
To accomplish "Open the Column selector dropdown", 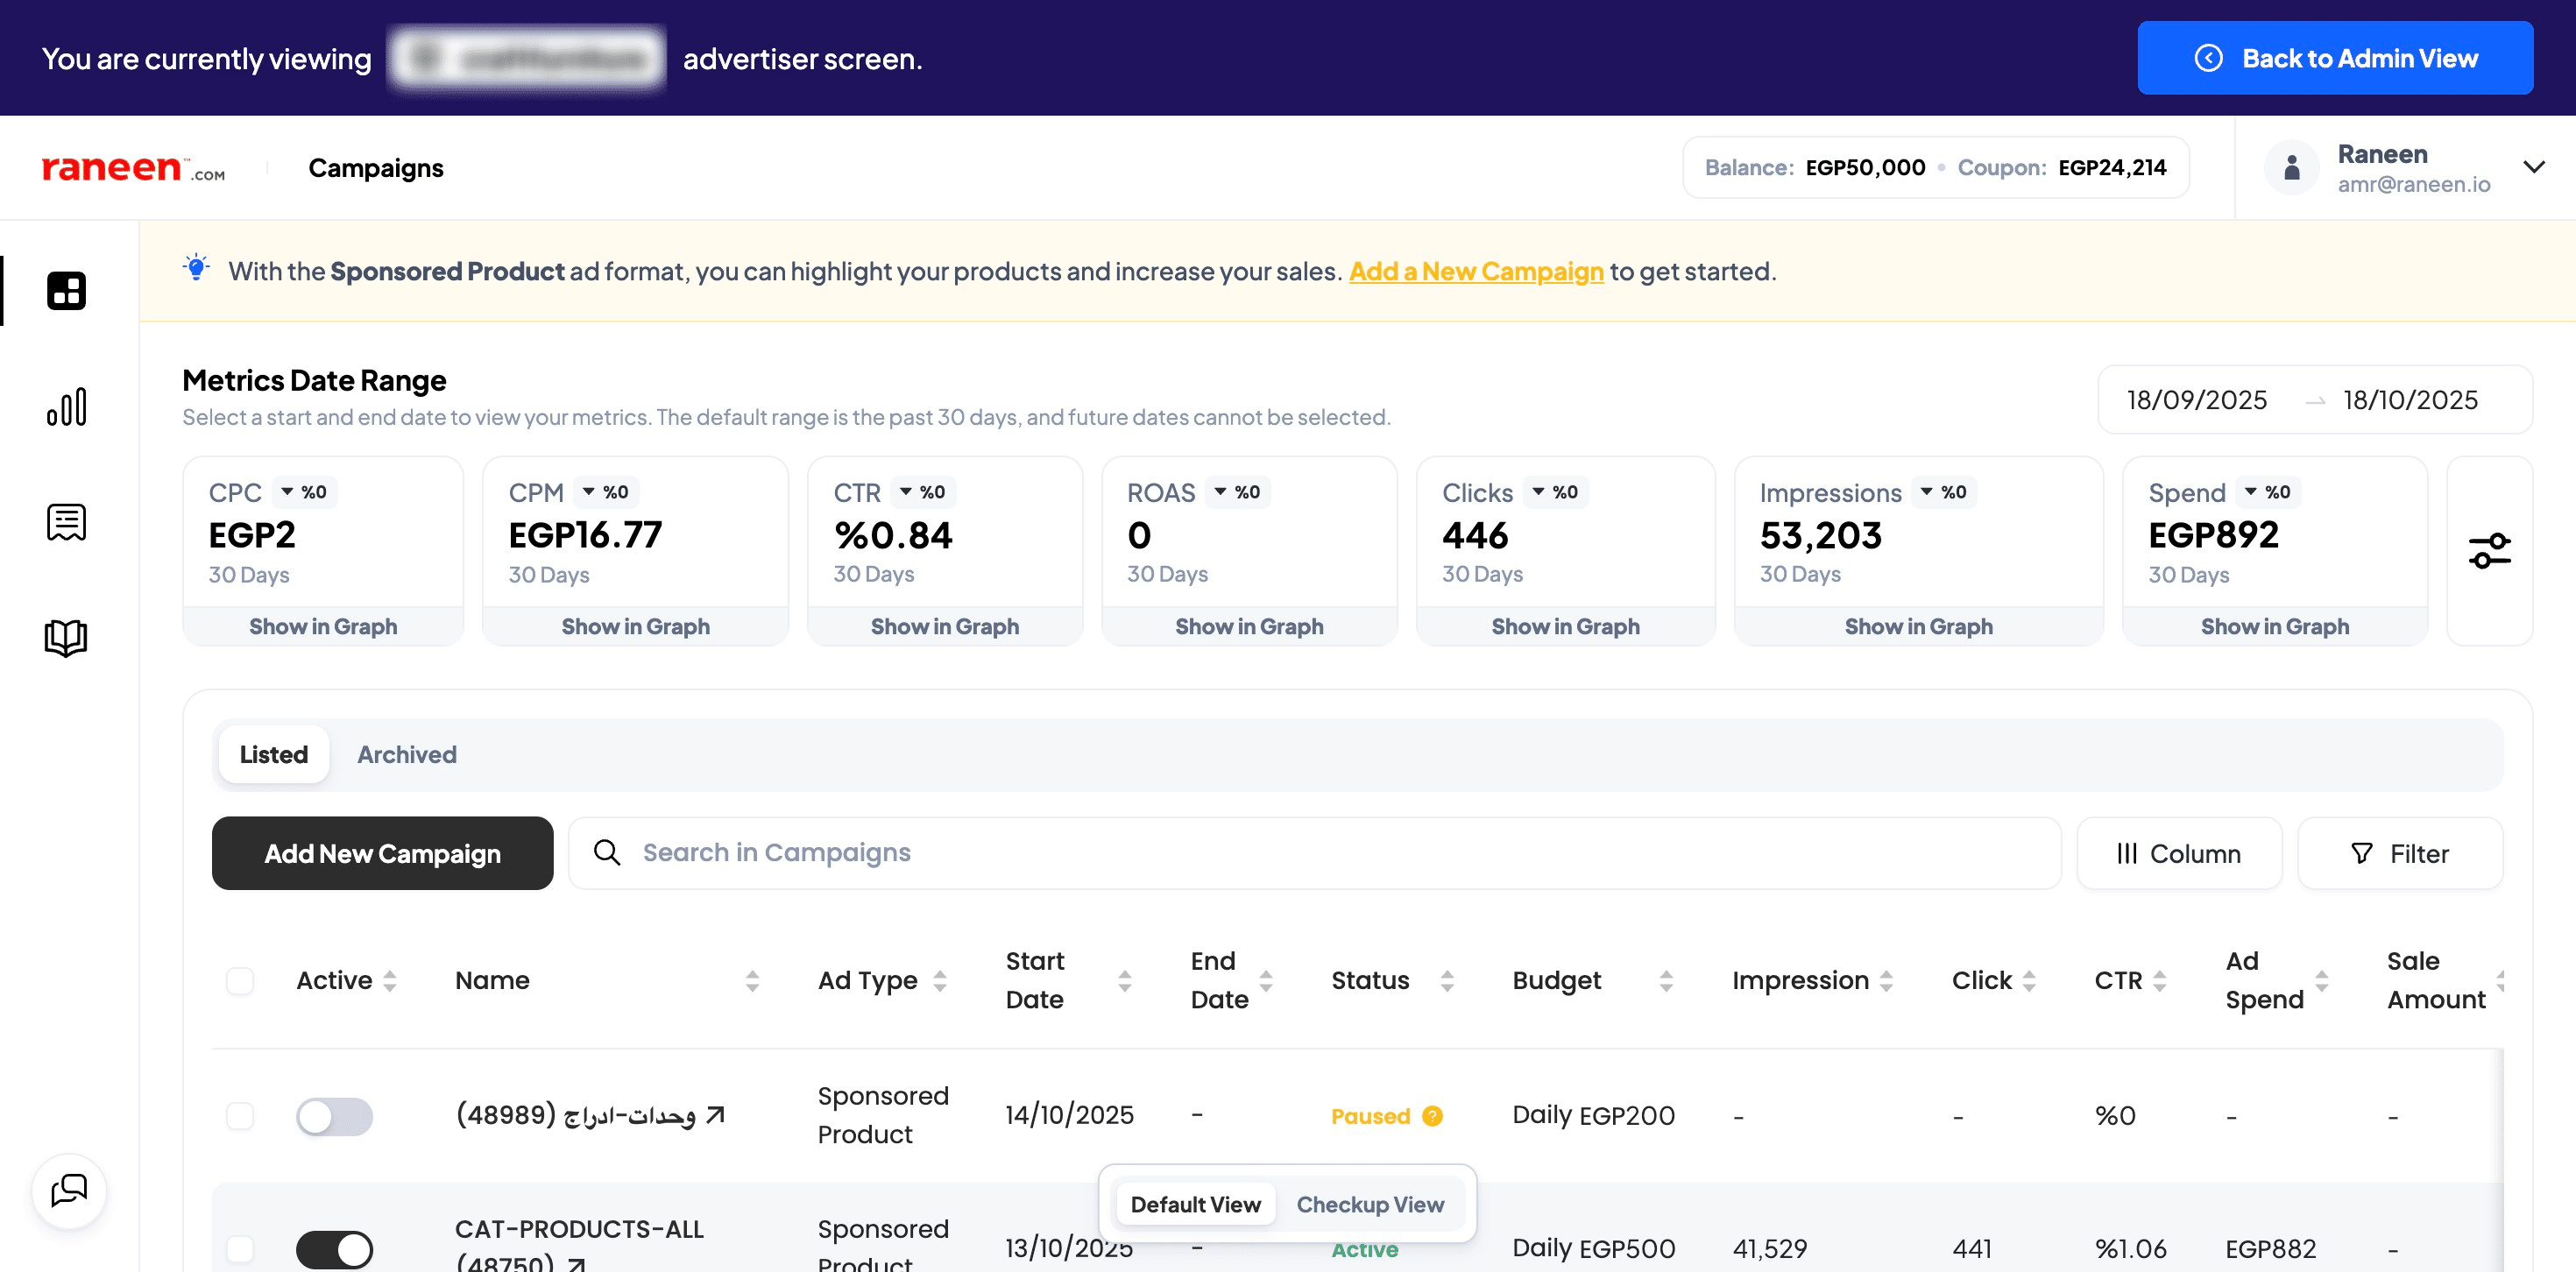I will point(2178,853).
